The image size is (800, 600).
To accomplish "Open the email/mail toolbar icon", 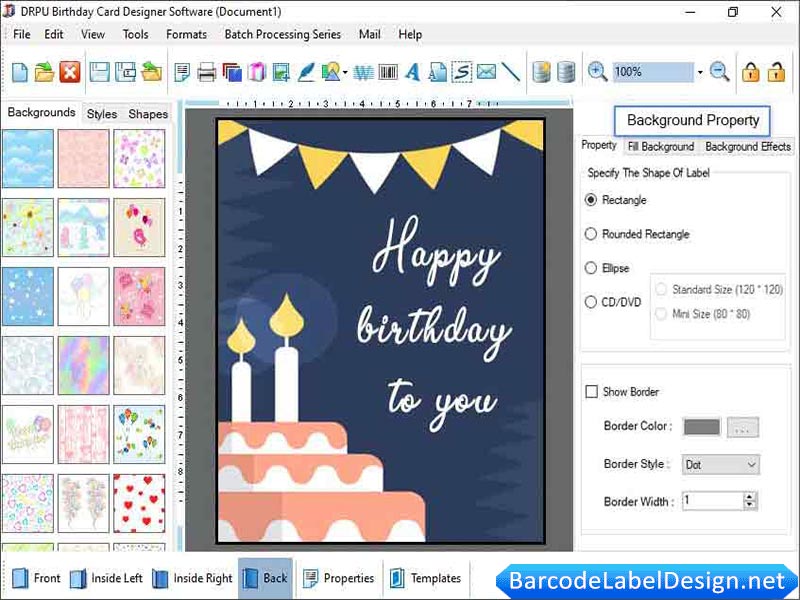I will 485,72.
